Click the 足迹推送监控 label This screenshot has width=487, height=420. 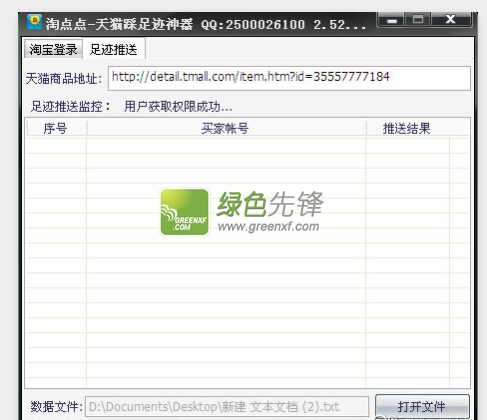point(71,107)
